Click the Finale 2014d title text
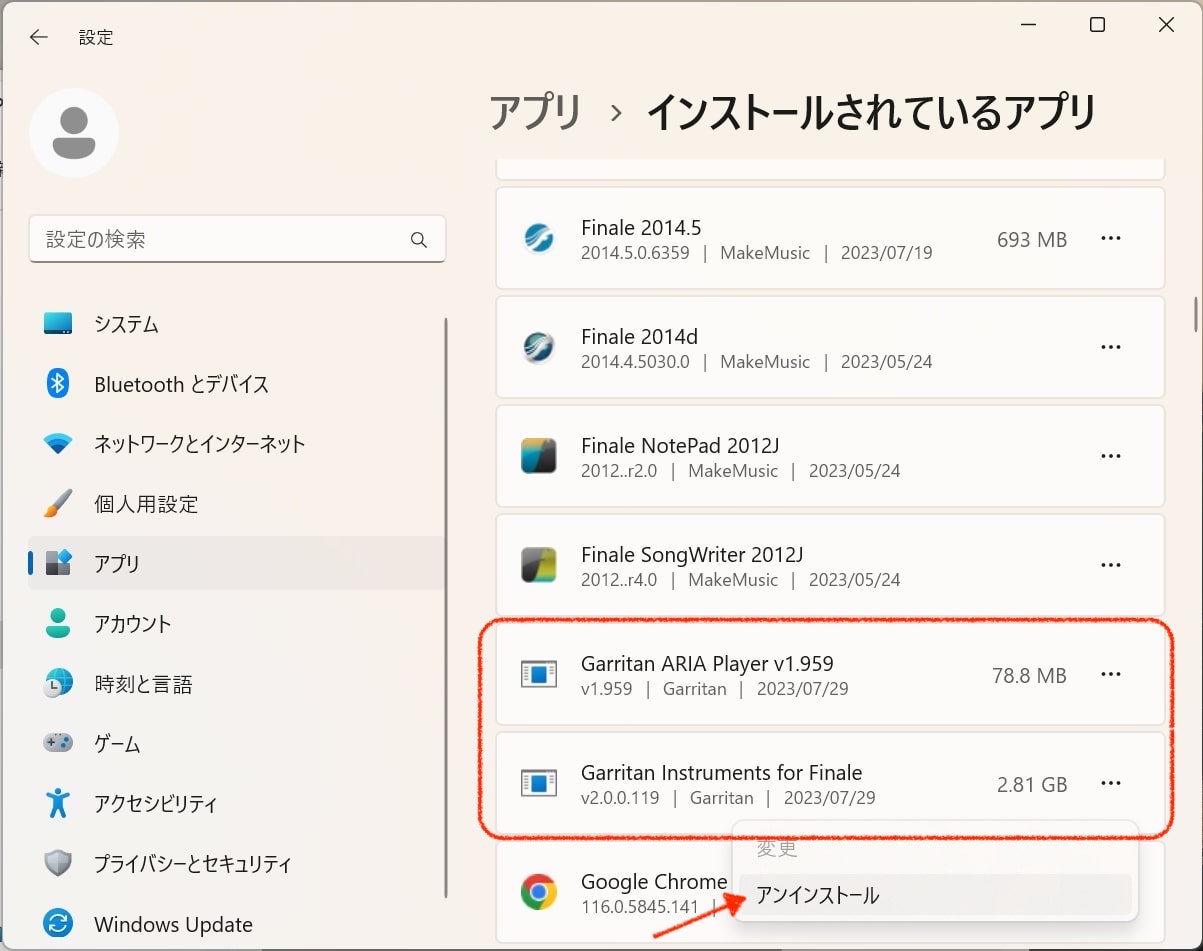 [x=639, y=336]
